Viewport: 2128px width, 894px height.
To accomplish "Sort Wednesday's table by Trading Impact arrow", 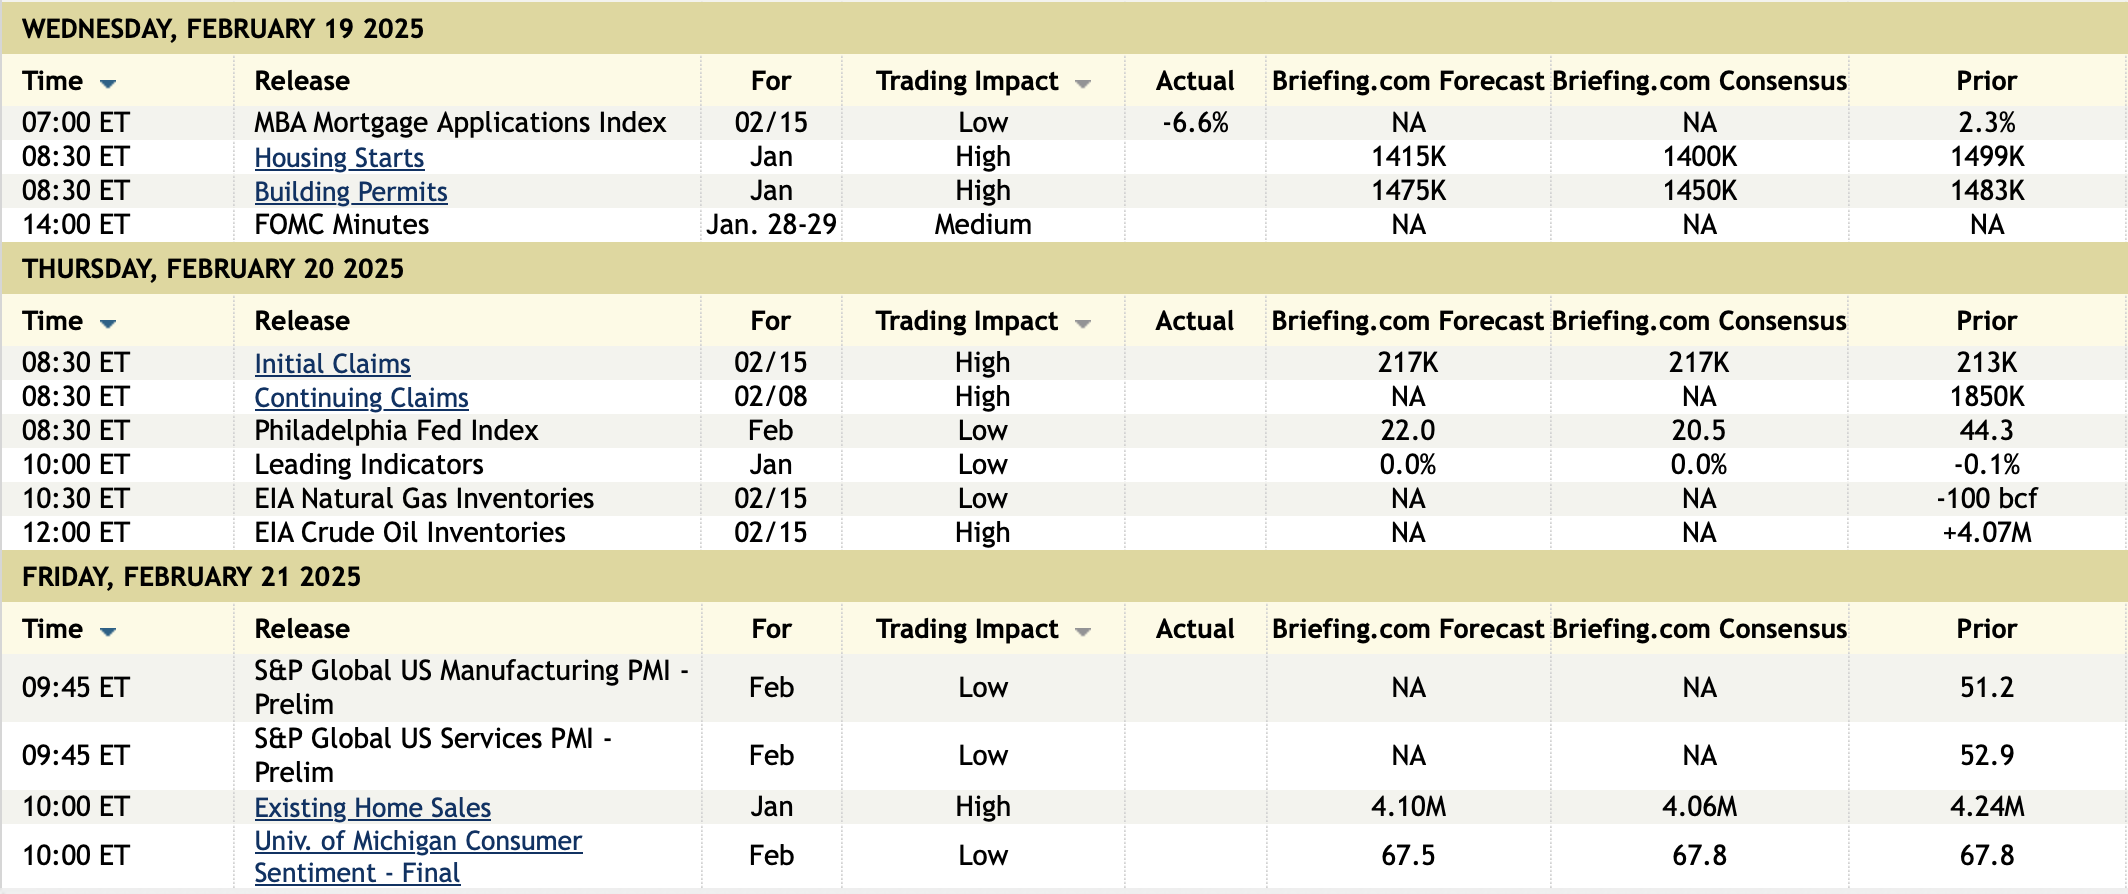I will tap(1082, 83).
